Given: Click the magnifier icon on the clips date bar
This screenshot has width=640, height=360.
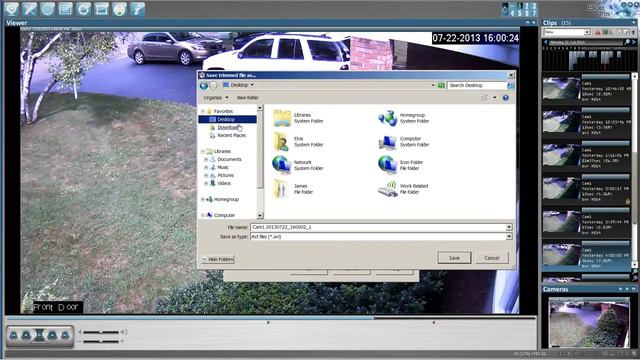Looking at the screenshot, I should tap(627, 42).
